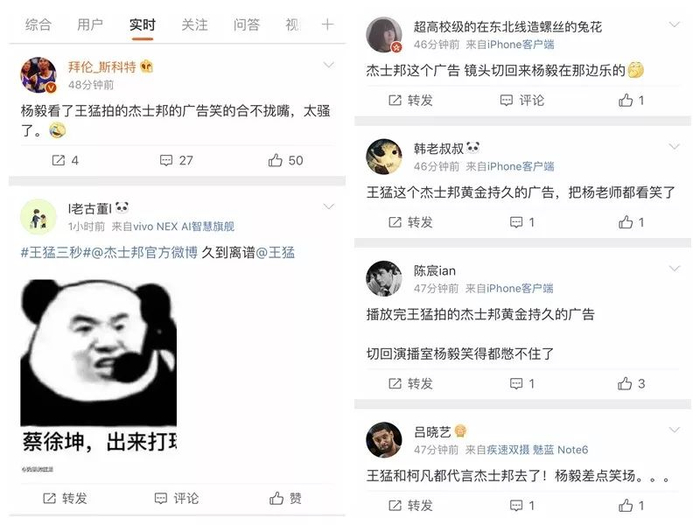Screen dimensions: 700x525
Task: Like 陈宸ian's post with 3 likes
Action: click(x=631, y=383)
